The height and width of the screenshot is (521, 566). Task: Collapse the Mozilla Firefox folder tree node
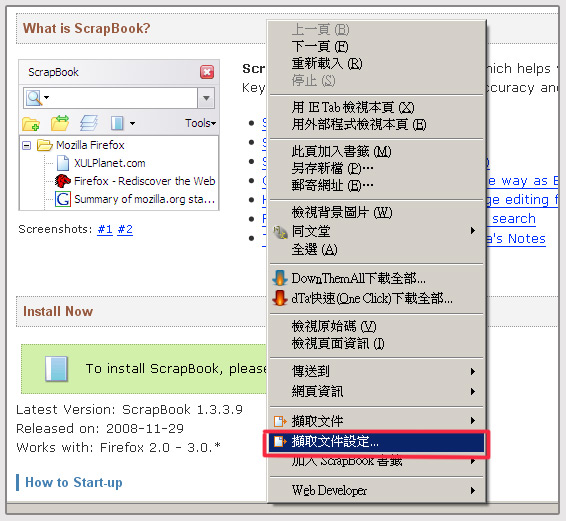tap(26, 146)
